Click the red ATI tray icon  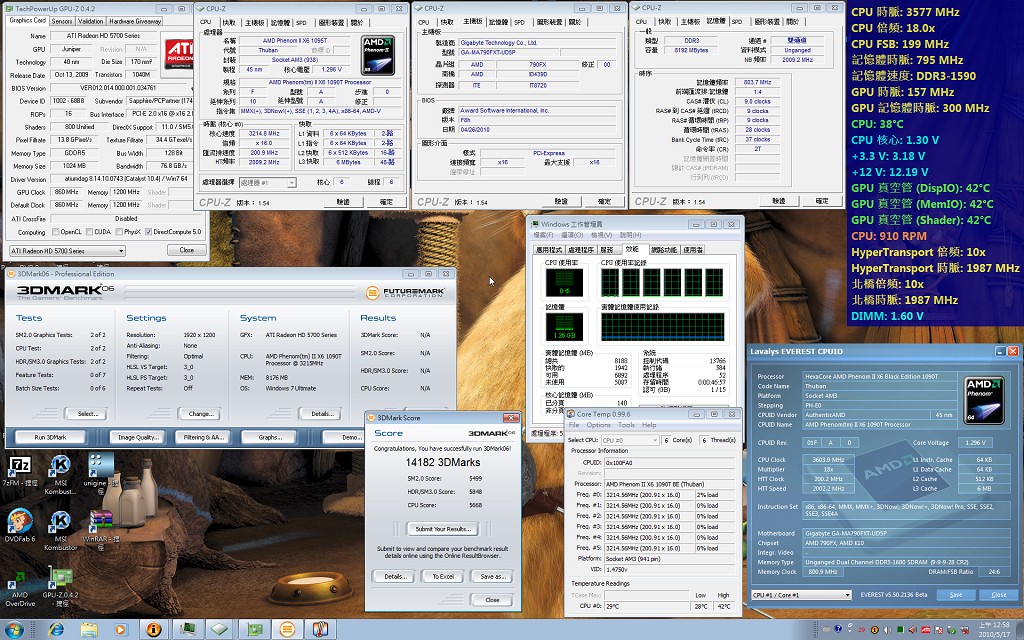tap(925, 630)
